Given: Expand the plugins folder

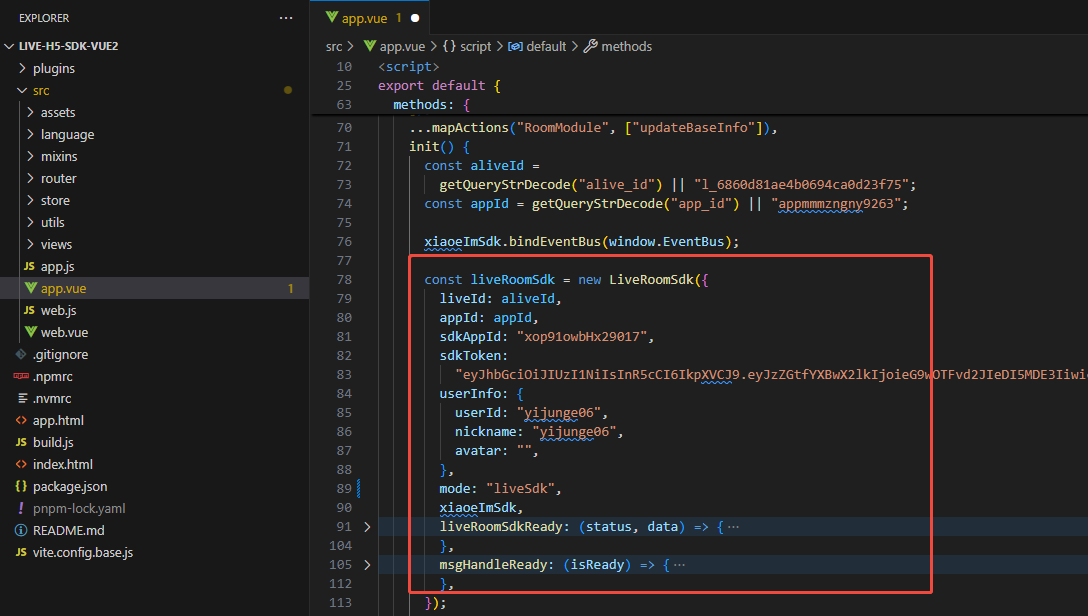Looking at the screenshot, I should tap(23, 68).
